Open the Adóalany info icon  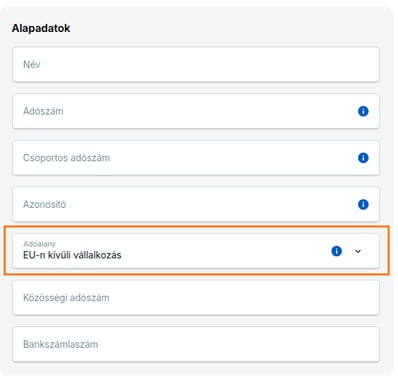(x=336, y=251)
